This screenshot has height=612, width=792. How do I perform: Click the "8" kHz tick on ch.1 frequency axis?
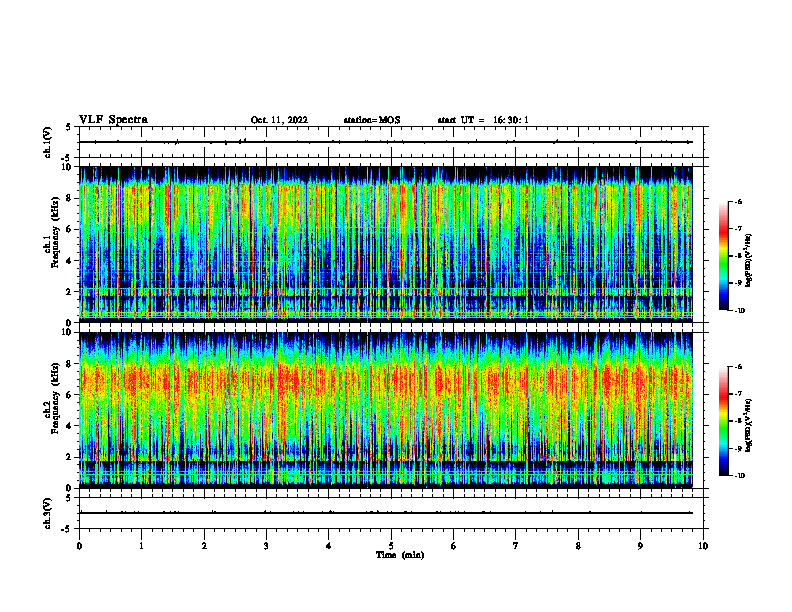[x=70, y=198]
